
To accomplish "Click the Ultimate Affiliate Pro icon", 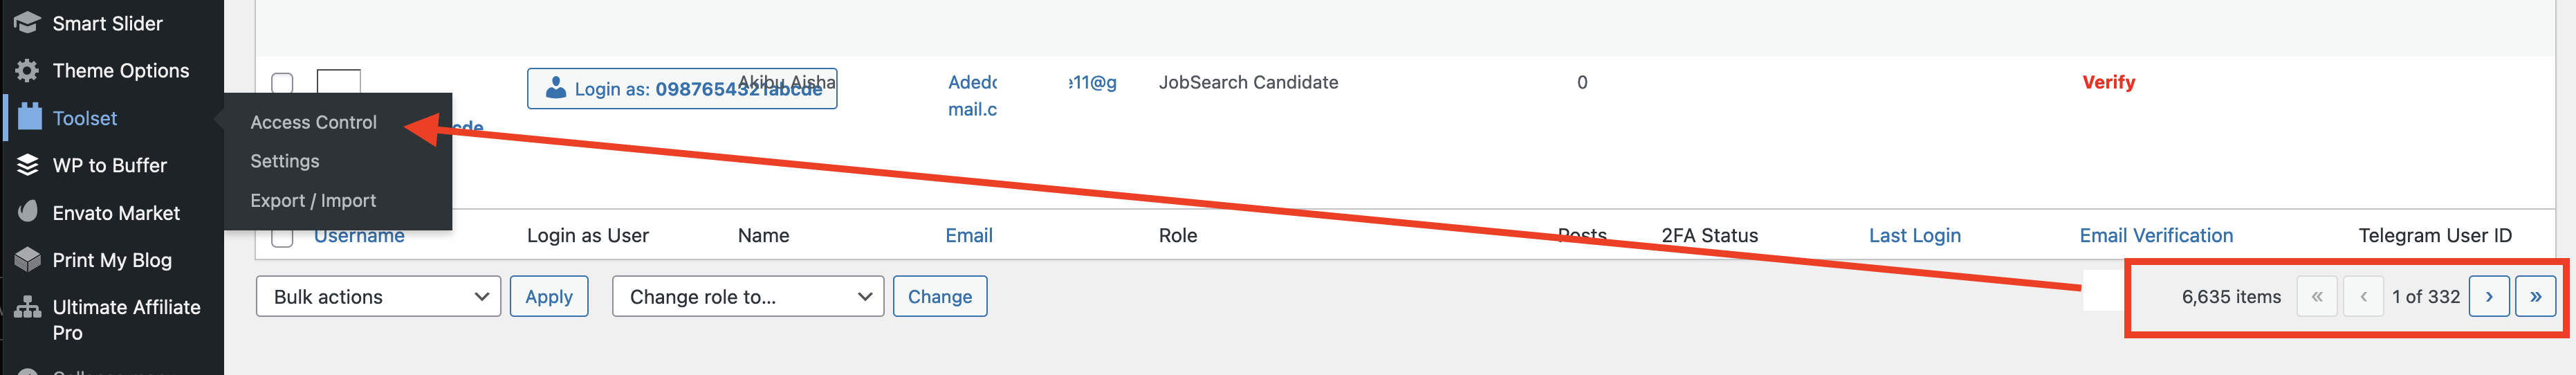I will tap(27, 307).
